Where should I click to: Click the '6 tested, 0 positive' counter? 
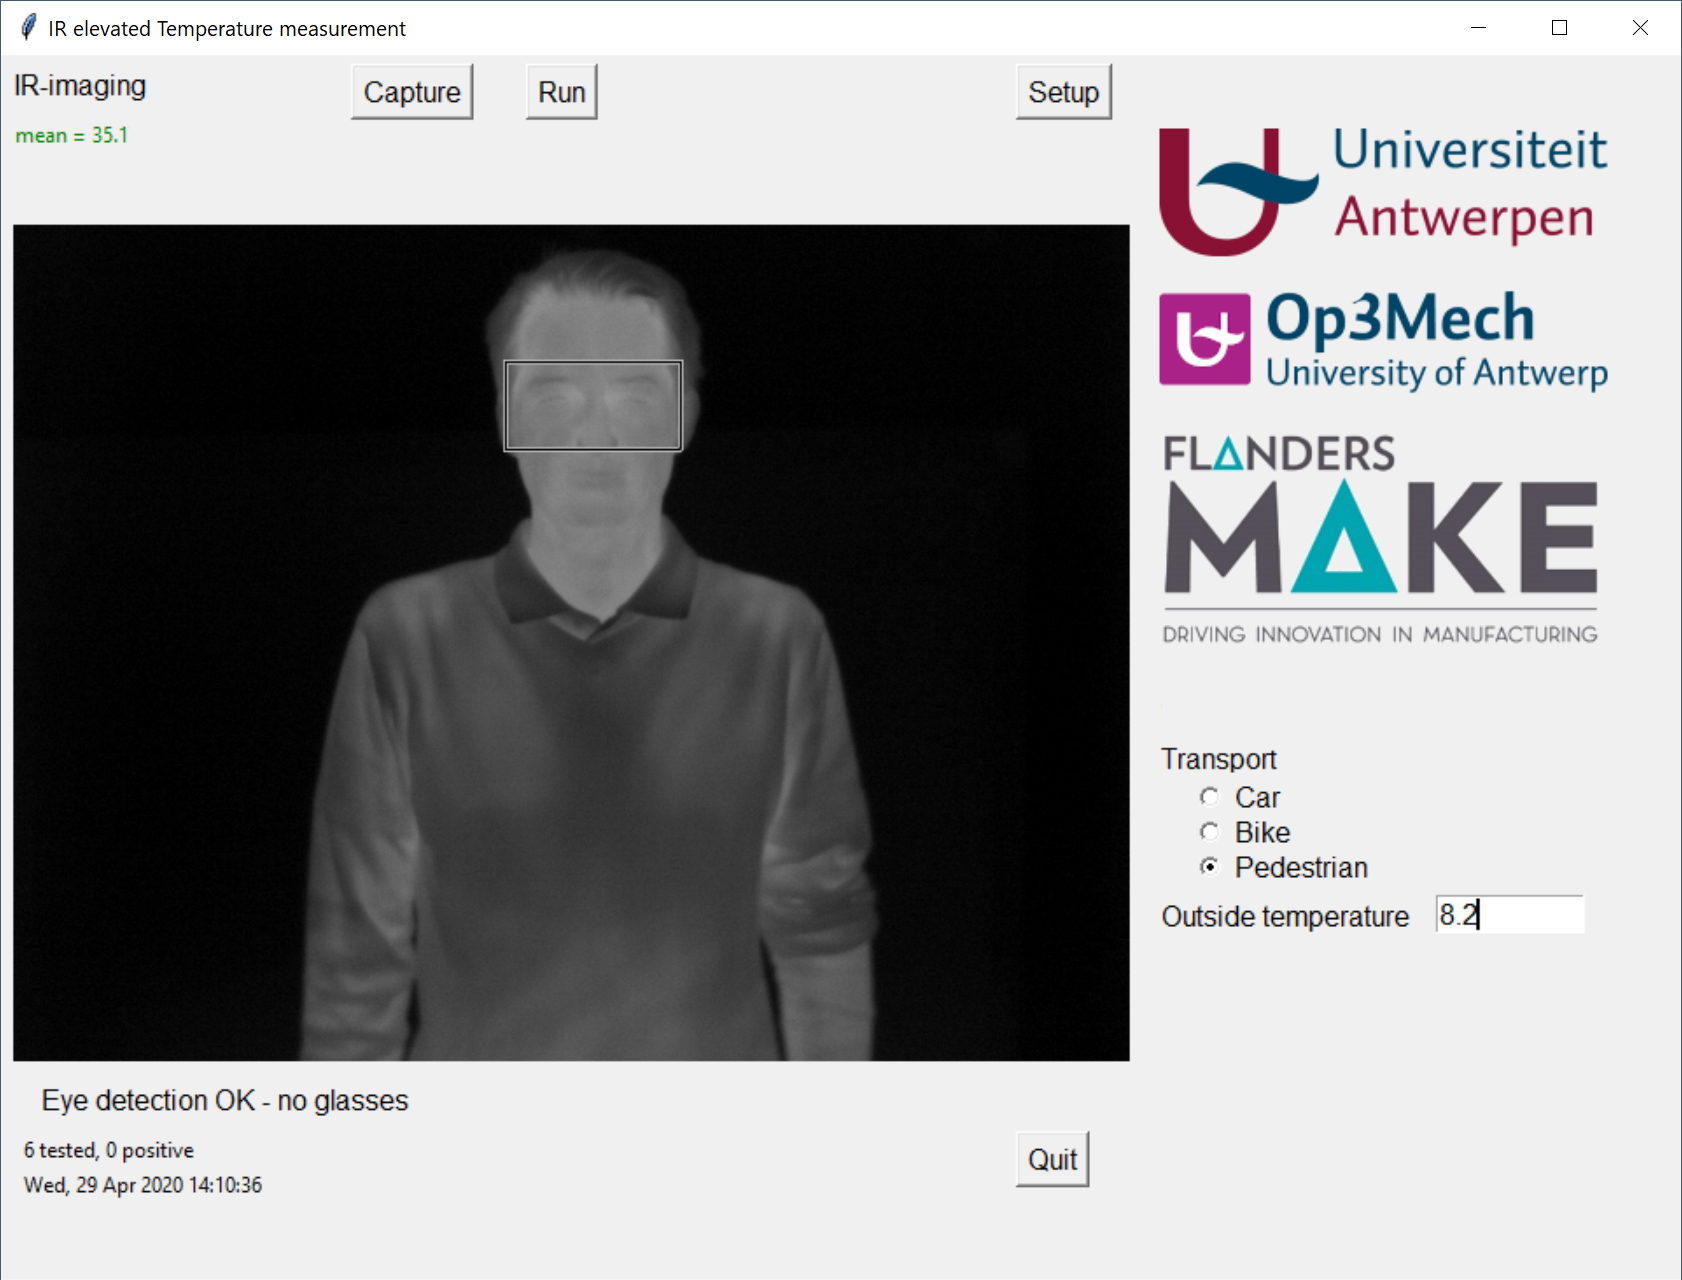coord(109,1150)
